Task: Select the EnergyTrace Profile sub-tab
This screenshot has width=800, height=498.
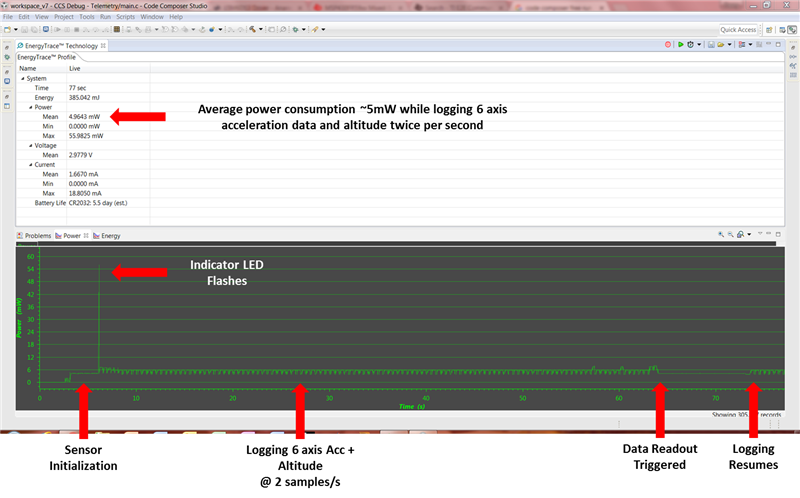Action: (46, 57)
